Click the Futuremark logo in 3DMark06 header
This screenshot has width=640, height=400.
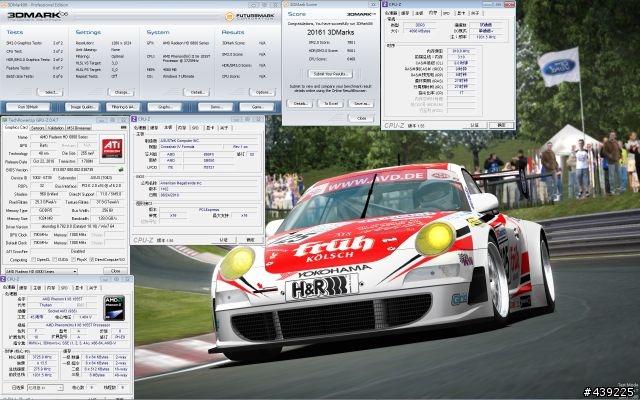click(x=250, y=16)
